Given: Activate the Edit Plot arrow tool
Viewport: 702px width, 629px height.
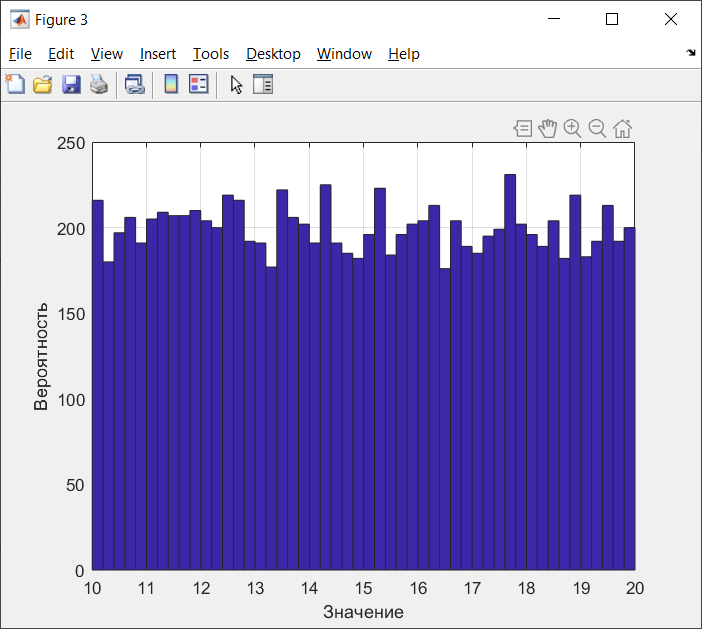Looking at the screenshot, I should 236,84.
